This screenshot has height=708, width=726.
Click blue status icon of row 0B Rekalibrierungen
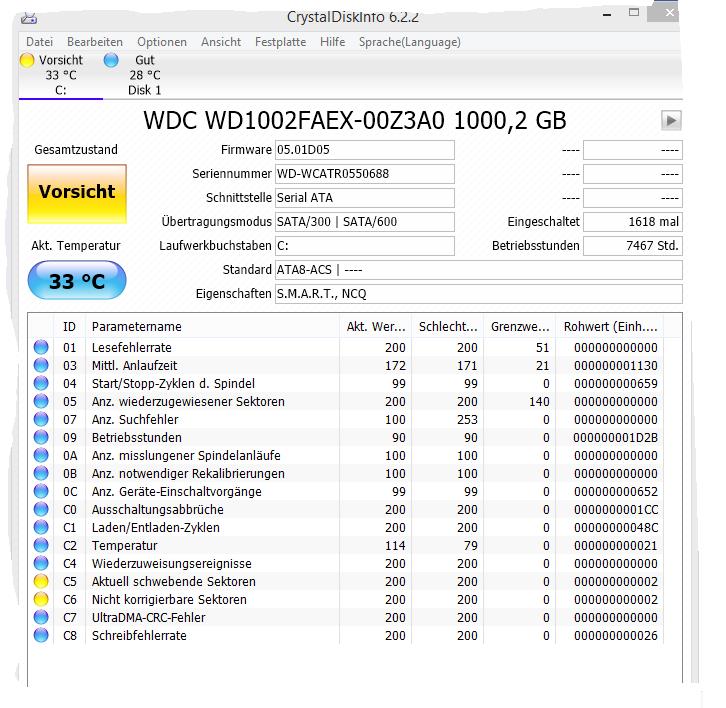click(41, 473)
